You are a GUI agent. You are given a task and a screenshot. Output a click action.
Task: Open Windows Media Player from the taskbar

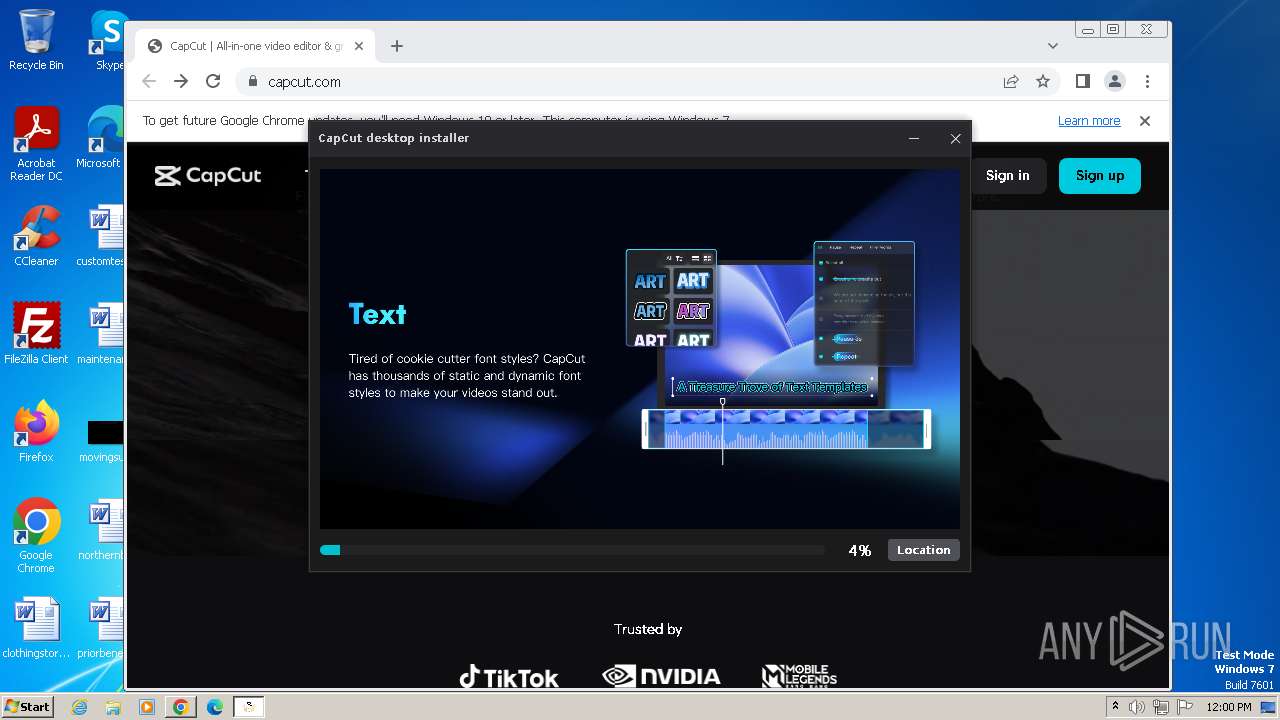click(x=147, y=707)
